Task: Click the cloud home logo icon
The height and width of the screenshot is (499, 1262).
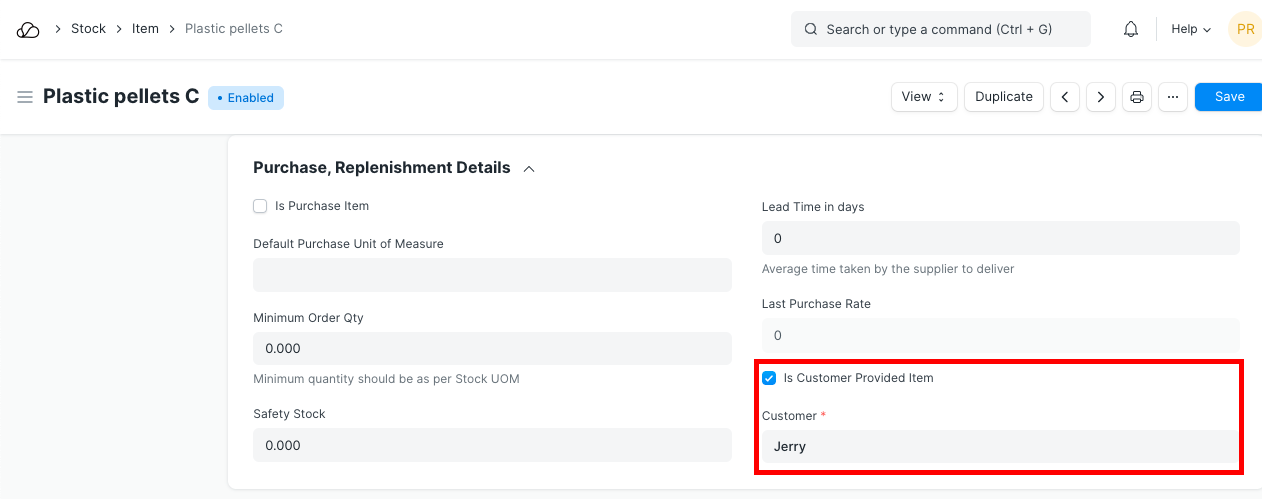Action: (x=28, y=29)
